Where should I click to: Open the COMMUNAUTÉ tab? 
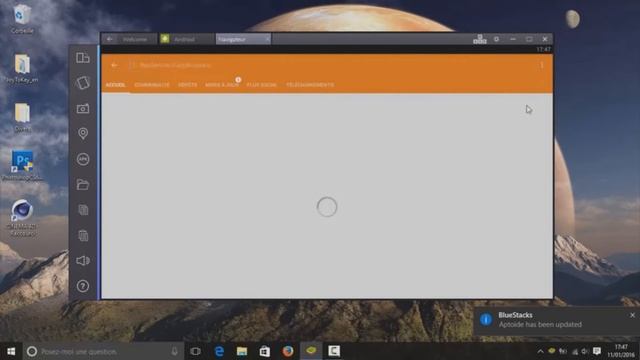152,85
